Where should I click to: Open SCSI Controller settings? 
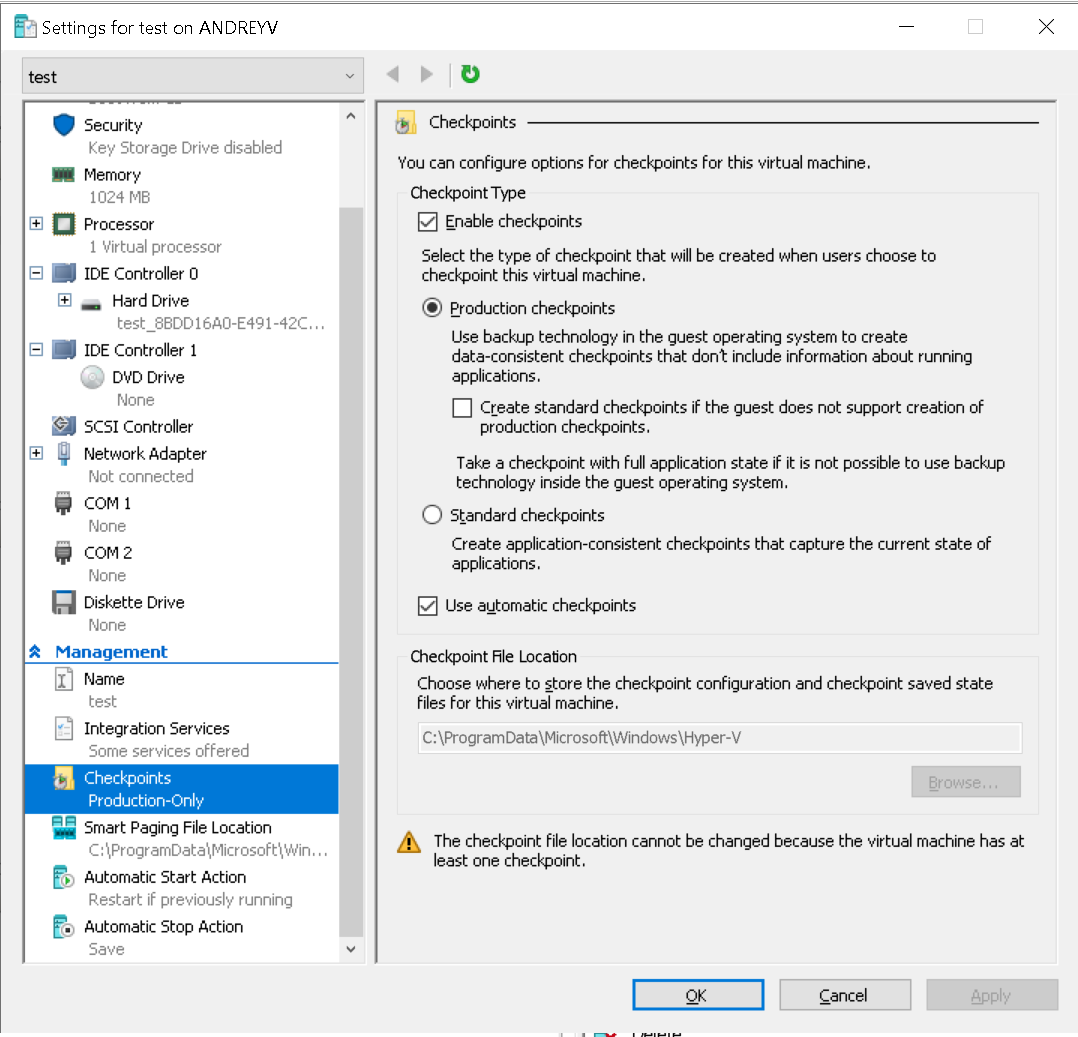pyautogui.click(x=138, y=426)
